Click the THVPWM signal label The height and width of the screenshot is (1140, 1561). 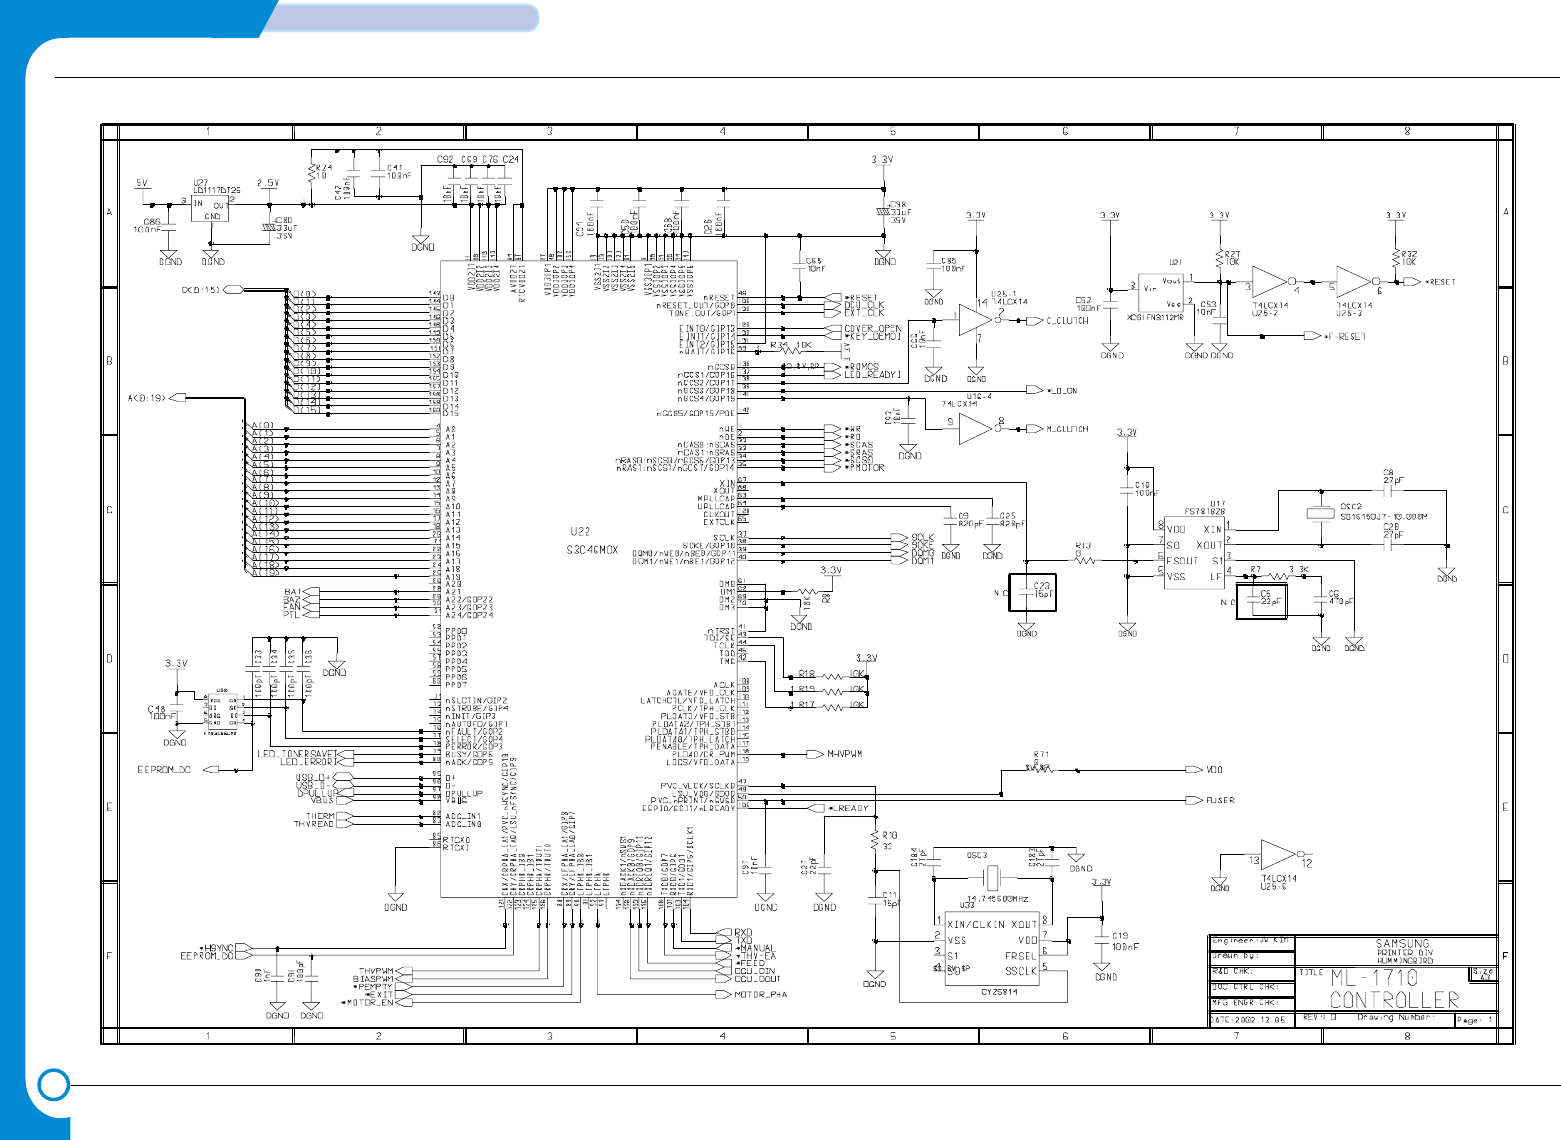[377, 971]
